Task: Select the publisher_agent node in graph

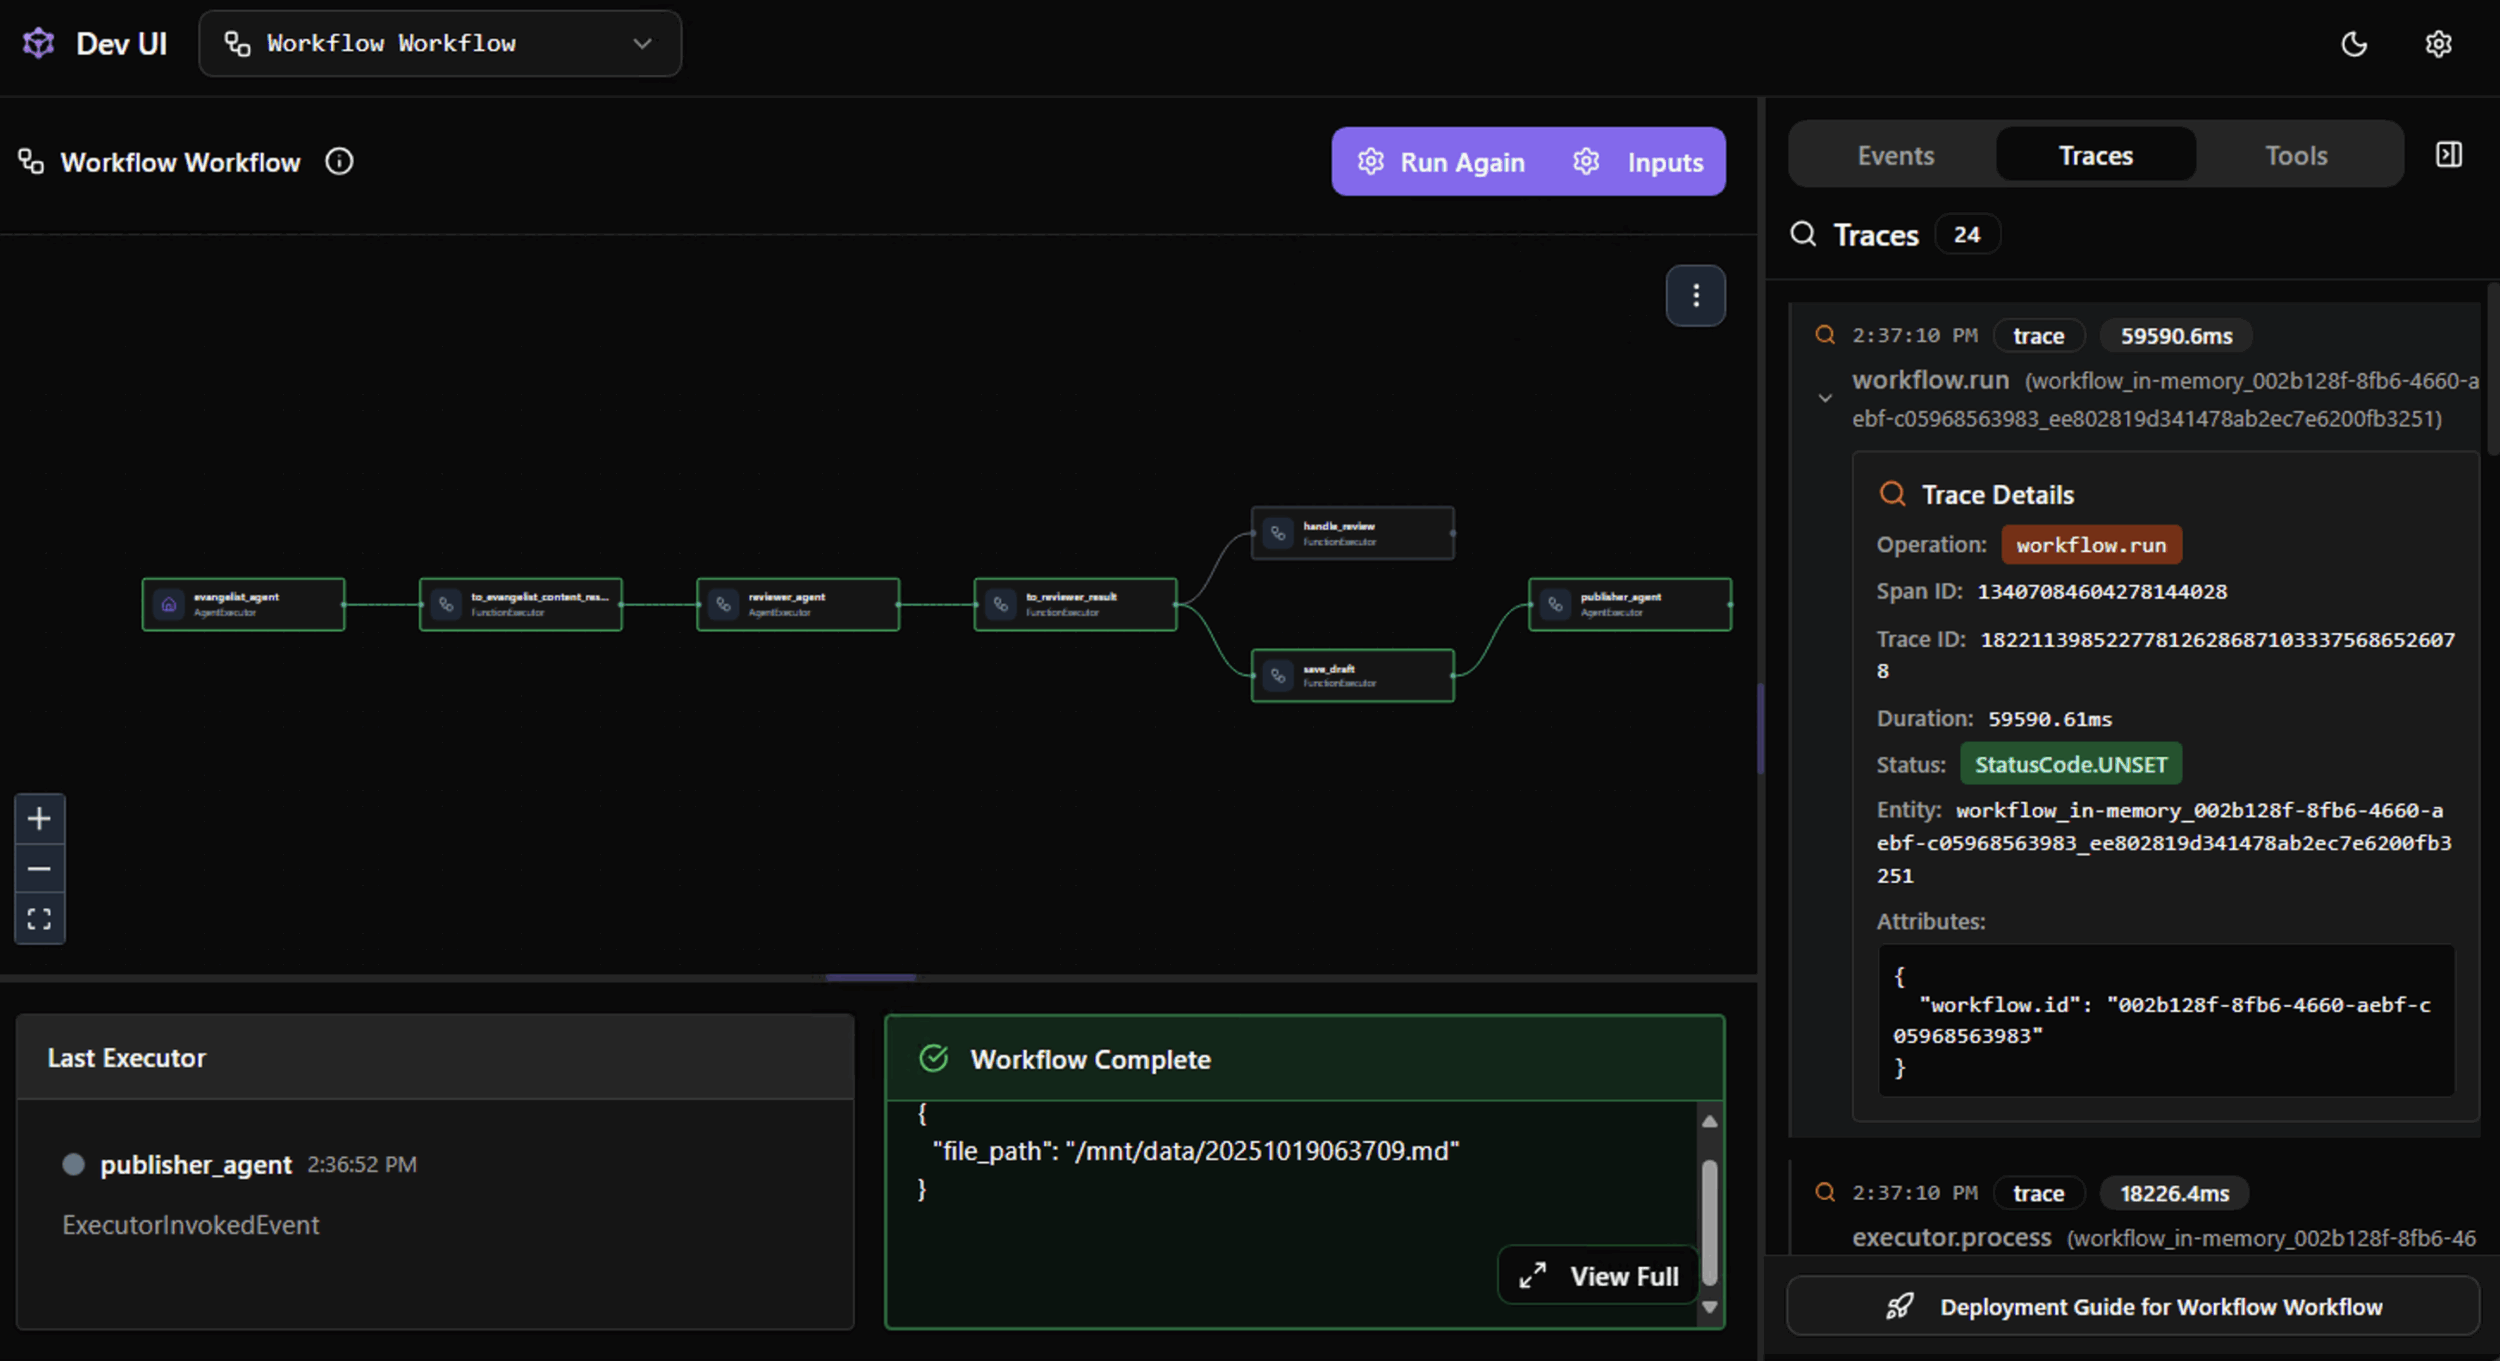Action: tap(1629, 604)
